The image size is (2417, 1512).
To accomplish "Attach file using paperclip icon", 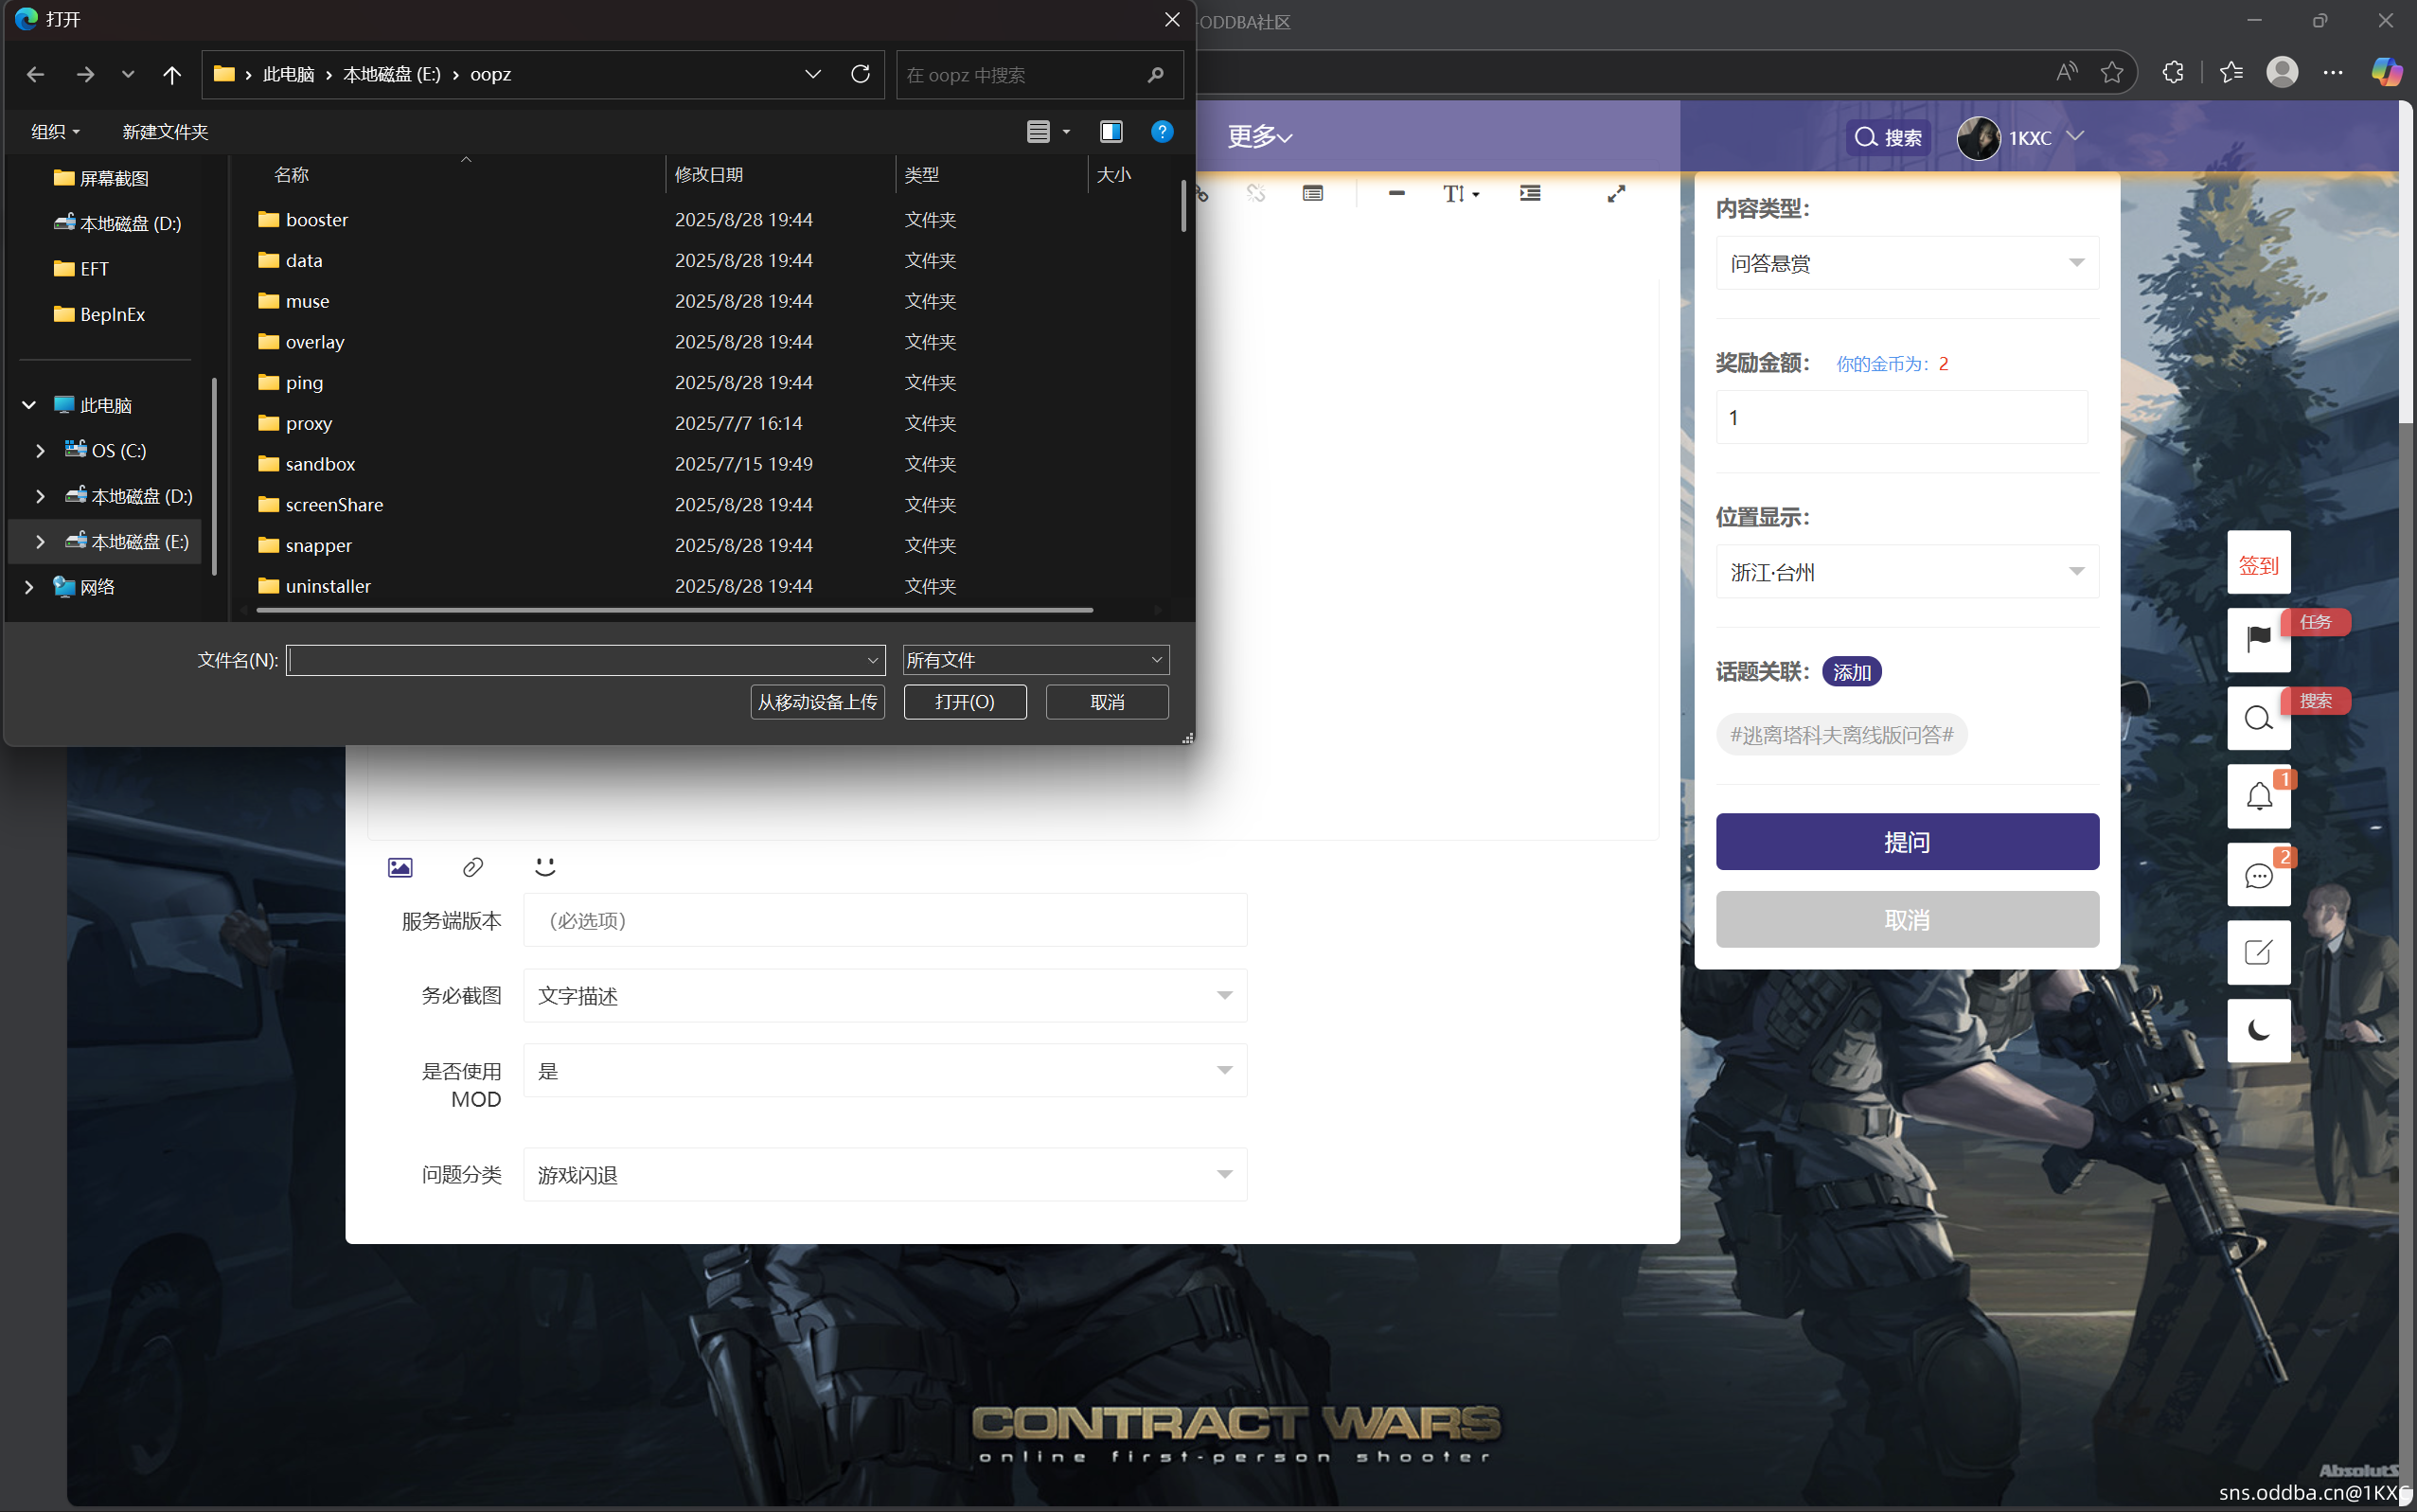I will point(473,867).
